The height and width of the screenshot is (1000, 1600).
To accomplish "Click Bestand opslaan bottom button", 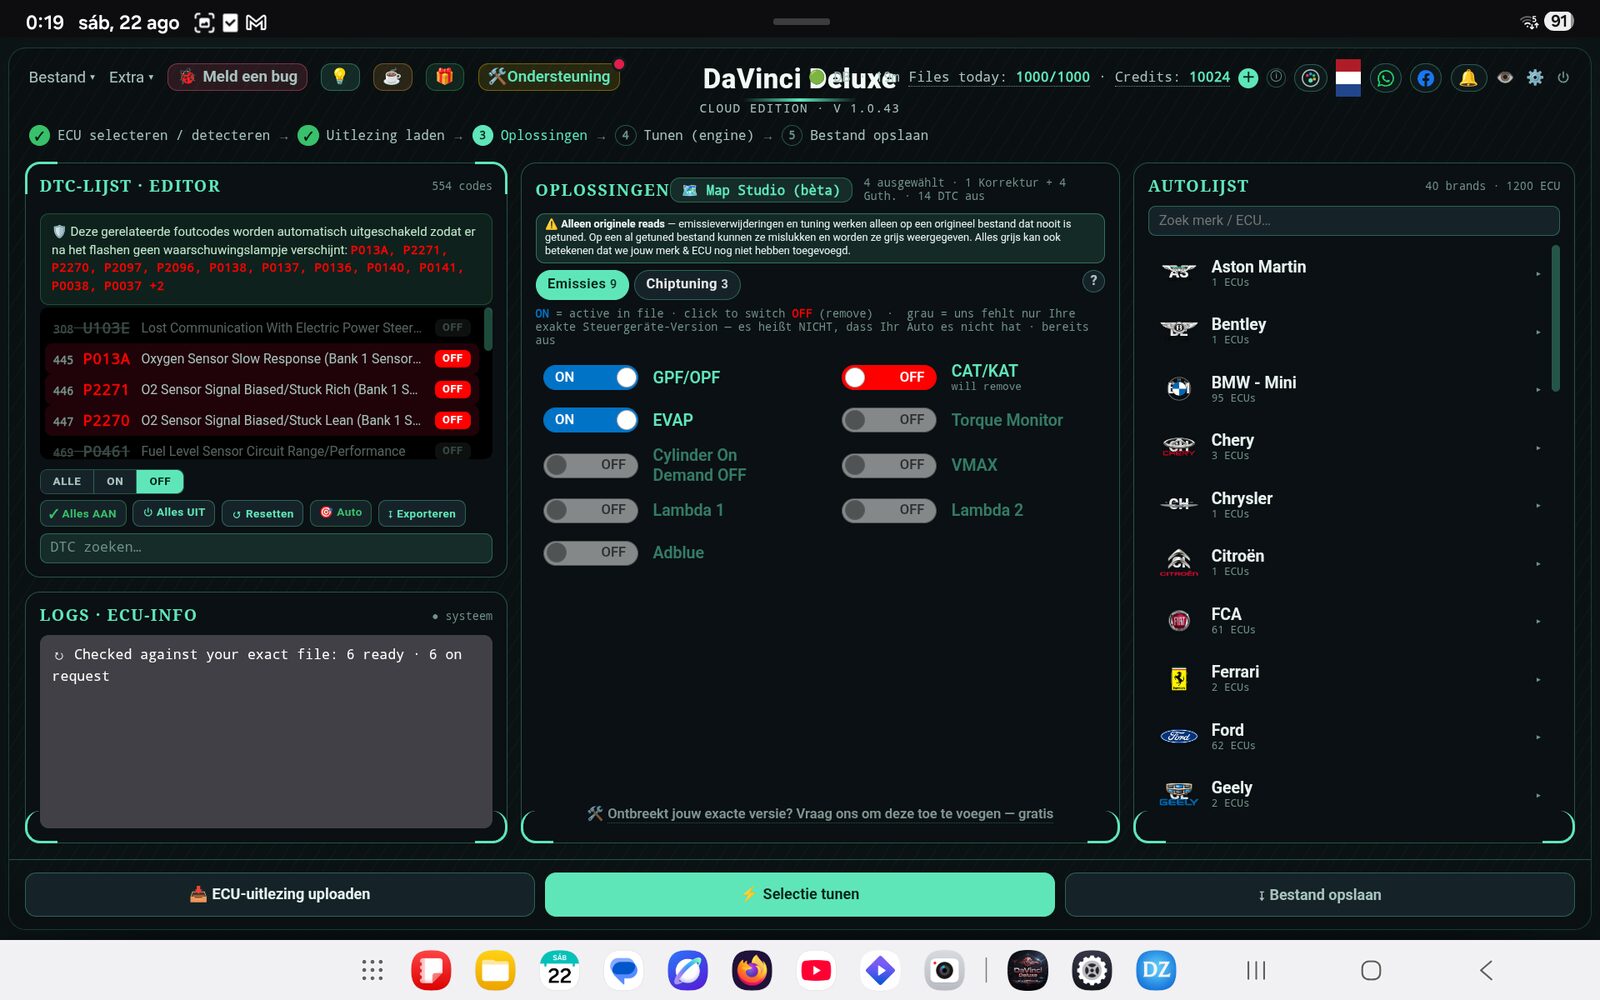I will tap(1320, 894).
